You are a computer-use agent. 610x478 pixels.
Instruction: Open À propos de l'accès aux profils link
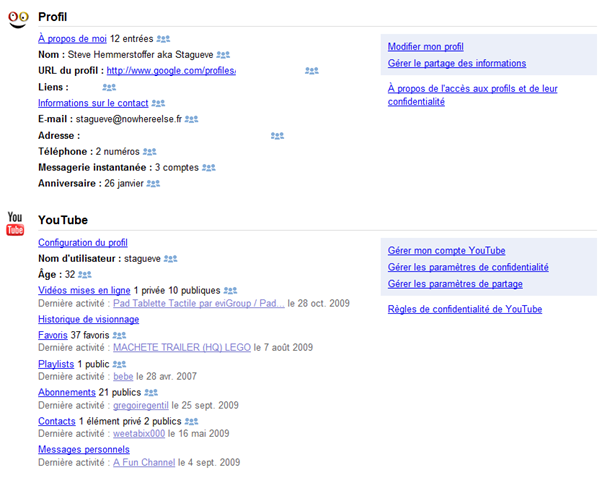click(x=473, y=95)
